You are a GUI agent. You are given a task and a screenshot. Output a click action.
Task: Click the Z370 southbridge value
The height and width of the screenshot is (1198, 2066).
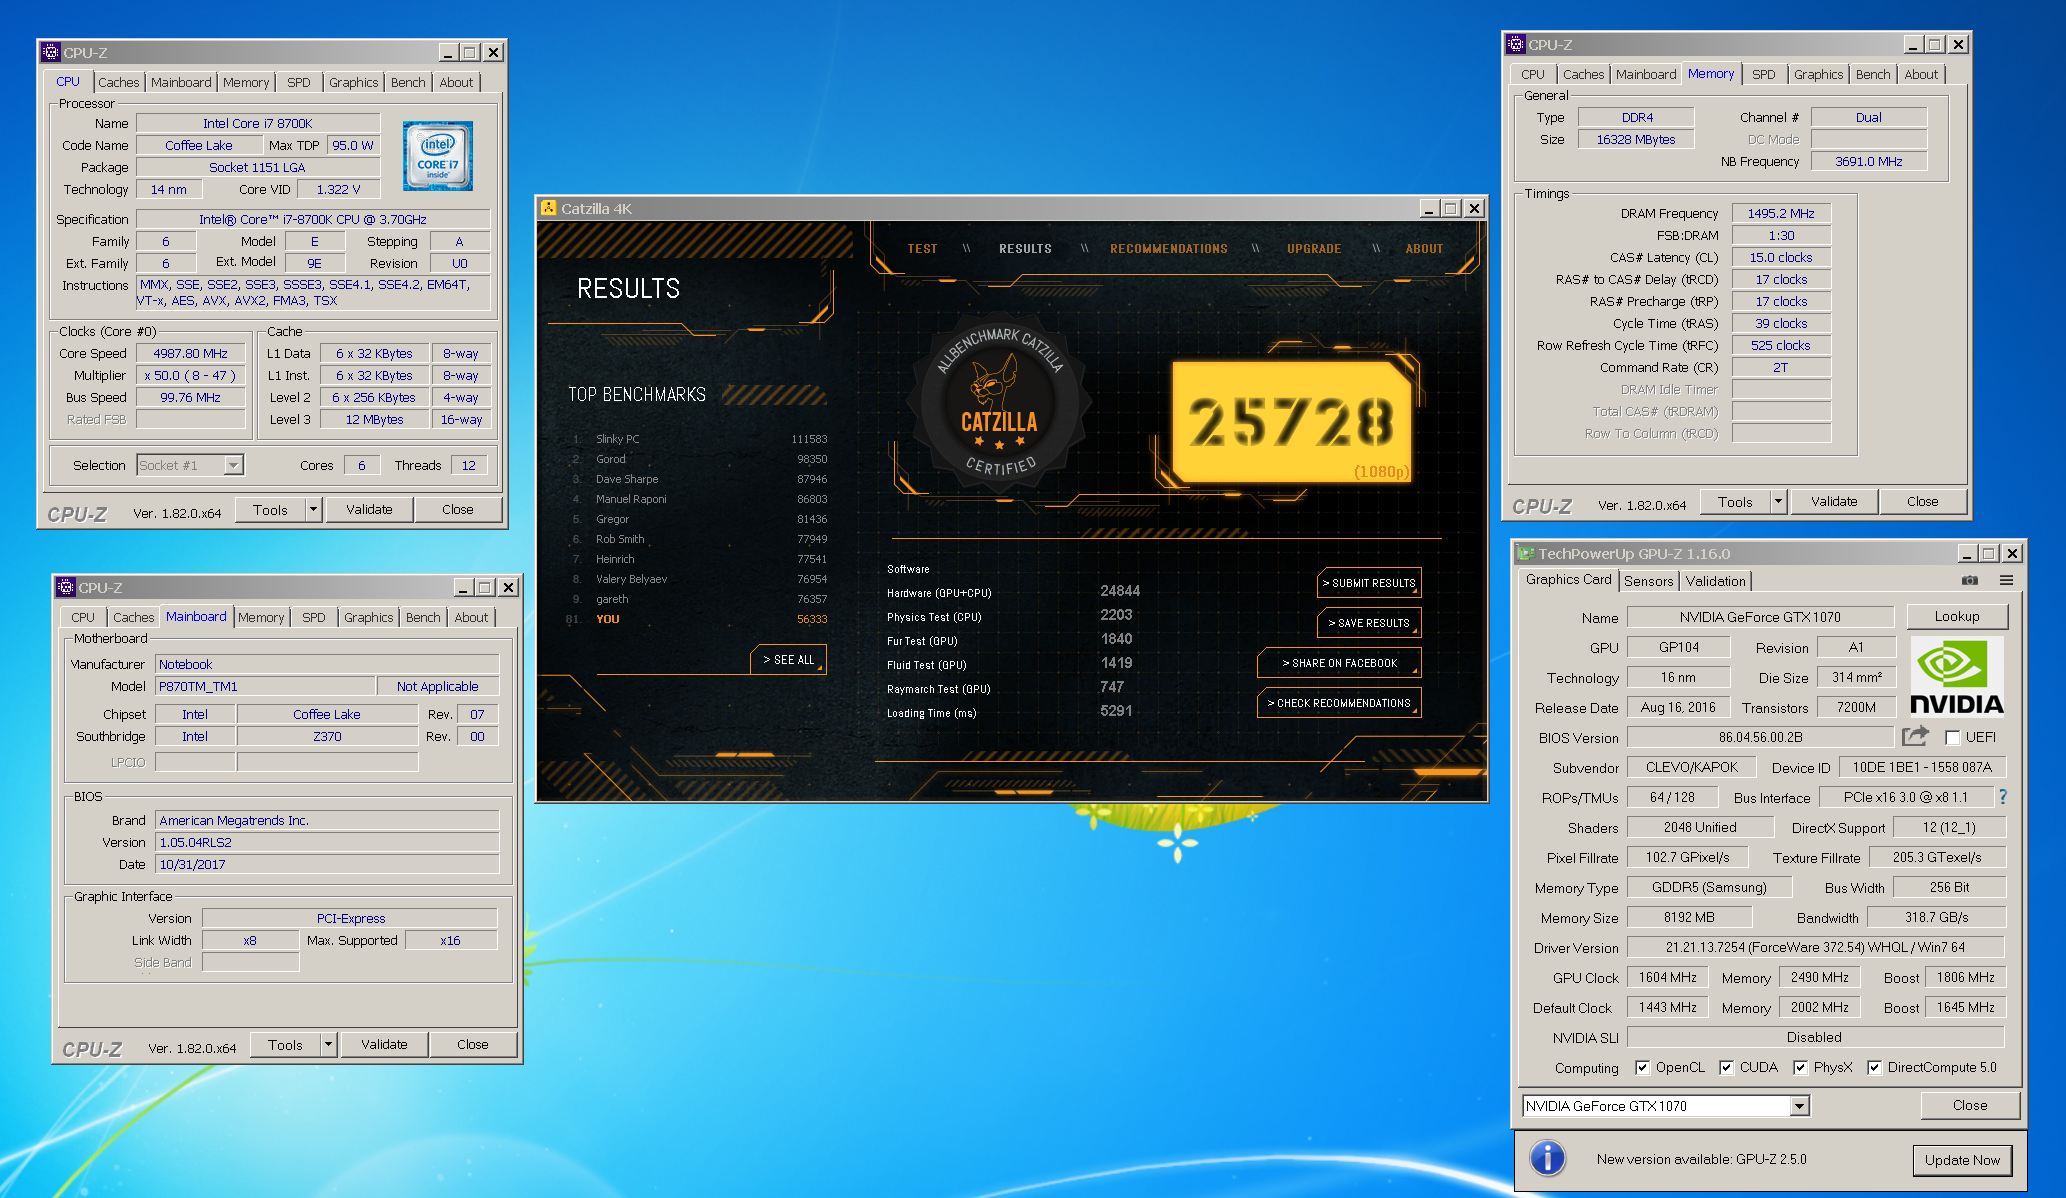327,736
